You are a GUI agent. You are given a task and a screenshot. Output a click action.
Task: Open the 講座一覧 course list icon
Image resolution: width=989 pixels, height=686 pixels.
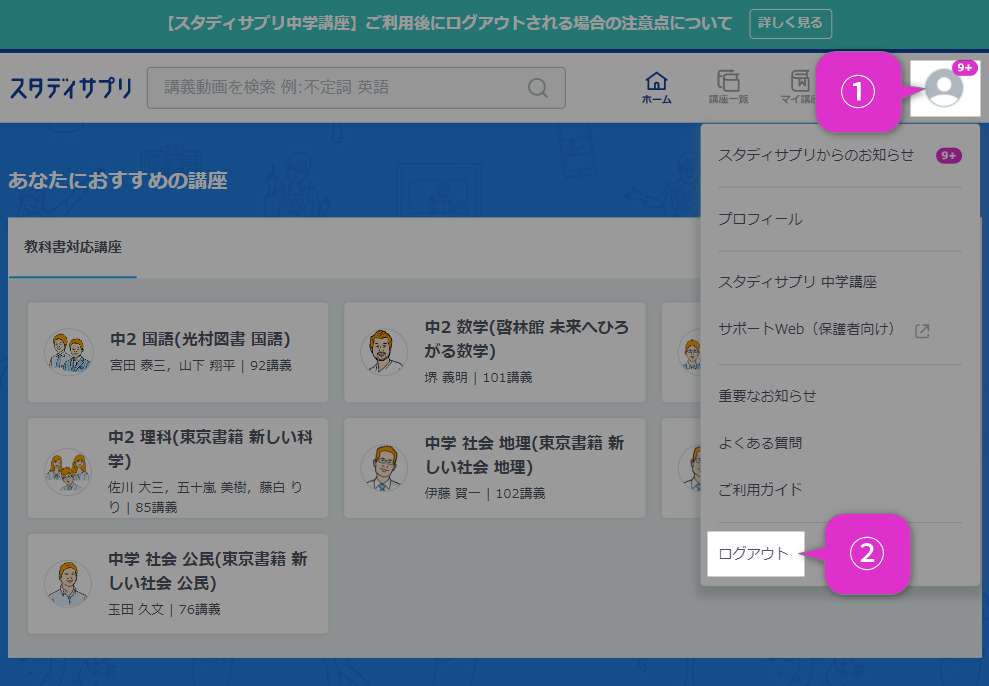coord(728,87)
